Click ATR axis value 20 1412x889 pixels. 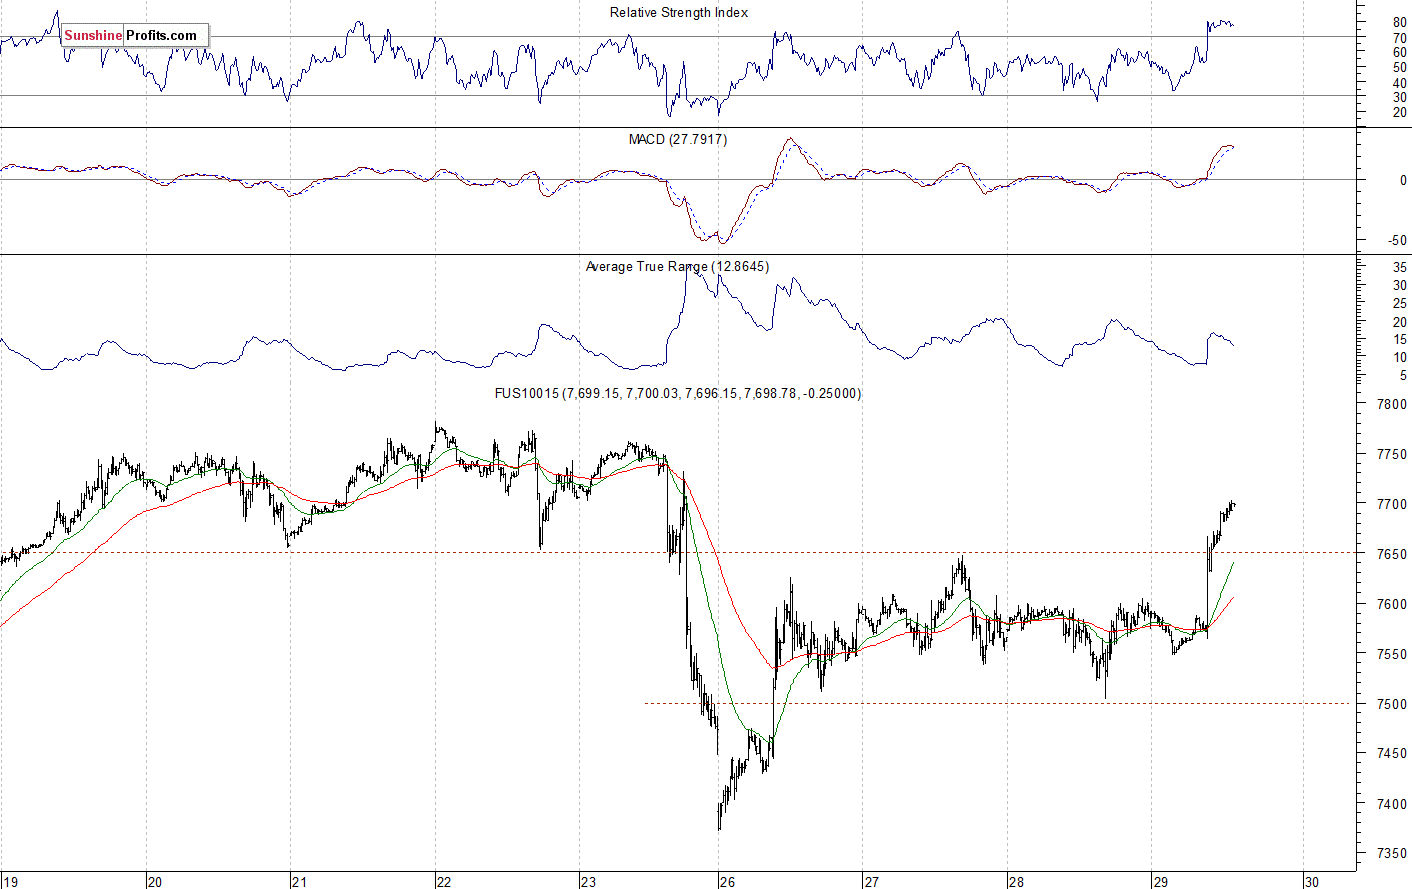1400,323
